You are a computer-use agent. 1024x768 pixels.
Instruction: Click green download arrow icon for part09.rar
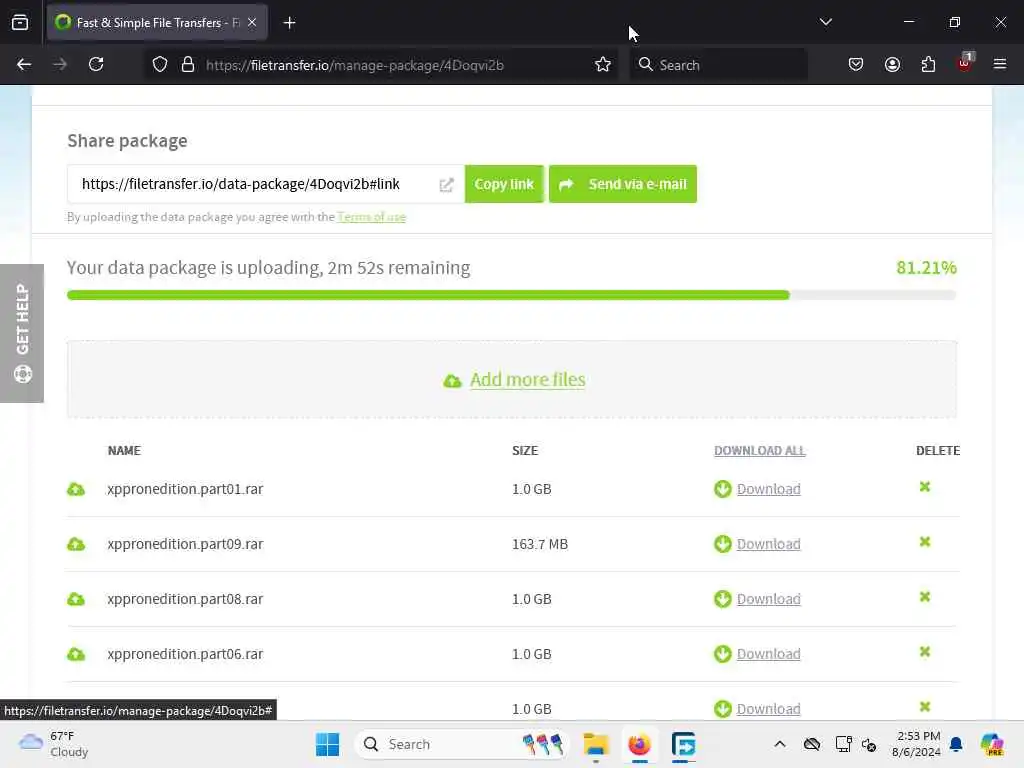[722, 544]
